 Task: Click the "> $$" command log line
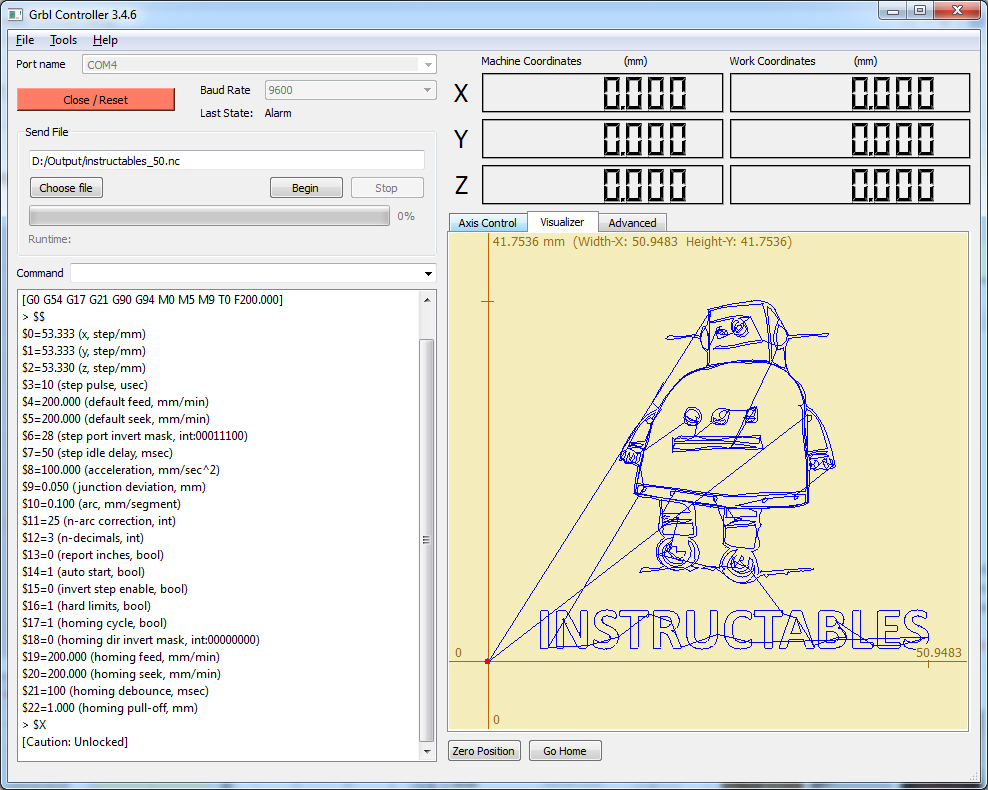[33, 316]
